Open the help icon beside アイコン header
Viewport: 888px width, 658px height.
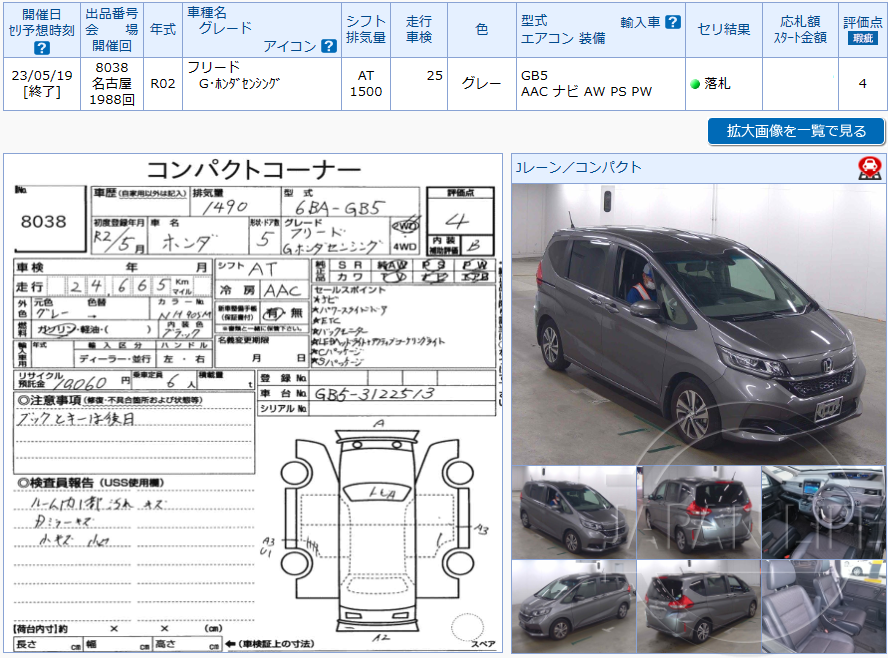point(331,44)
